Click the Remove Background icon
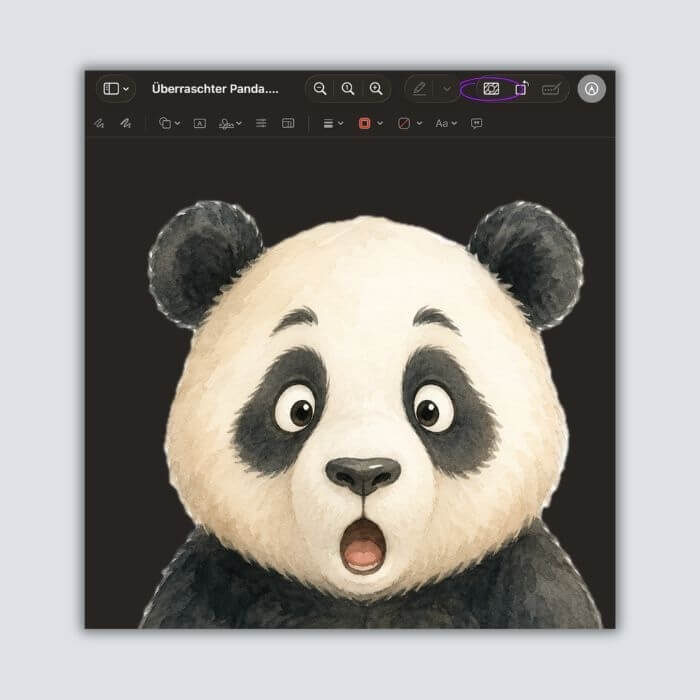 click(491, 89)
